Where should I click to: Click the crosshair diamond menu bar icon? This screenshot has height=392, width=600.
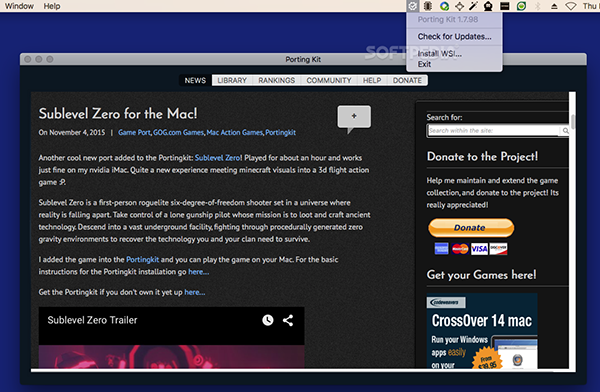[x=460, y=6]
